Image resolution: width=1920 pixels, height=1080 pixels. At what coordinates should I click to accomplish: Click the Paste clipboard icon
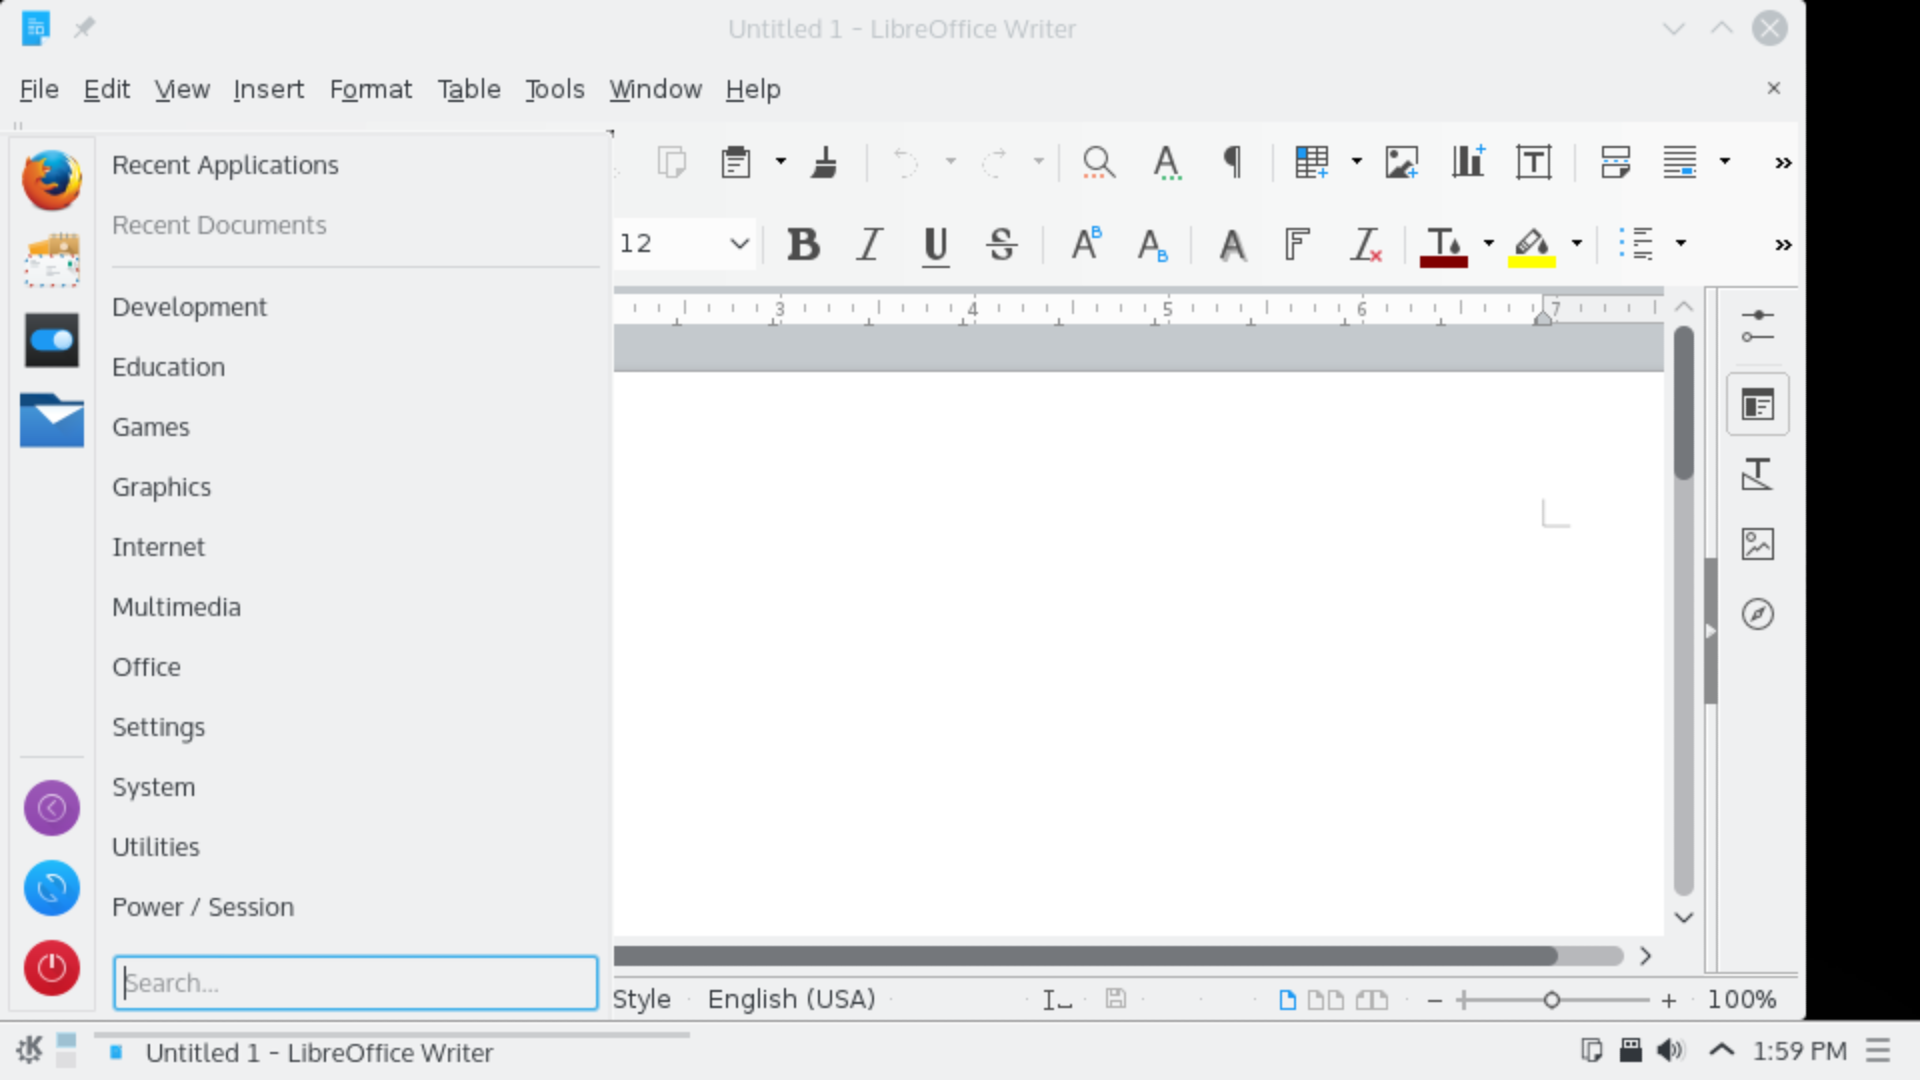click(x=736, y=162)
